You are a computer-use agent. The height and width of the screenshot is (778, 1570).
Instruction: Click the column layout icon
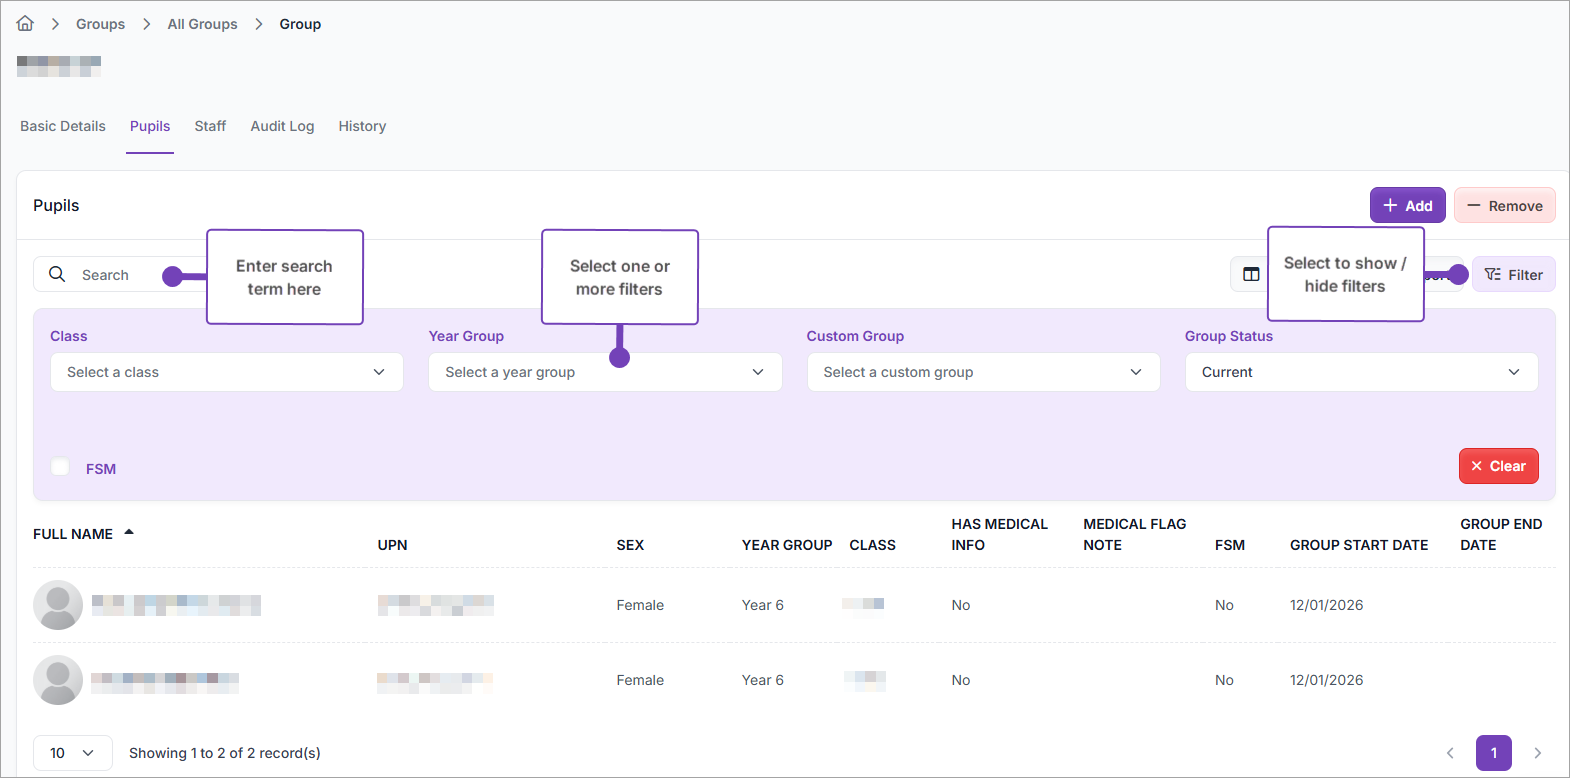pyautogui.click(x=1251, y=274)
